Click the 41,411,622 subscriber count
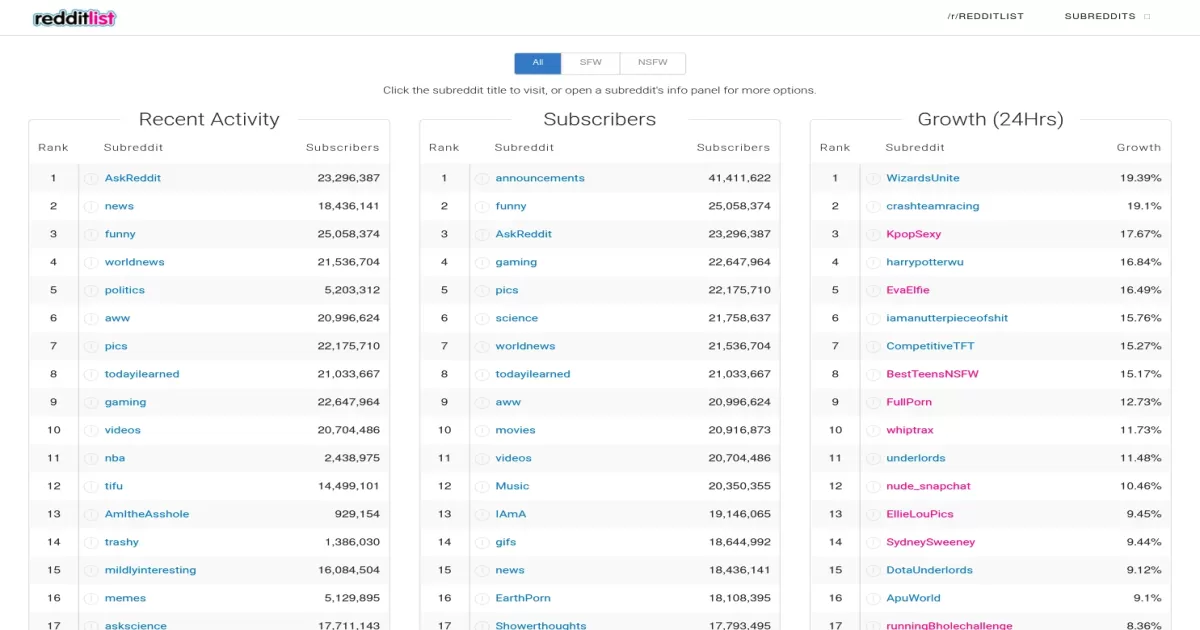The width and height of the screenshot is (1200, 630). (739, 178)
